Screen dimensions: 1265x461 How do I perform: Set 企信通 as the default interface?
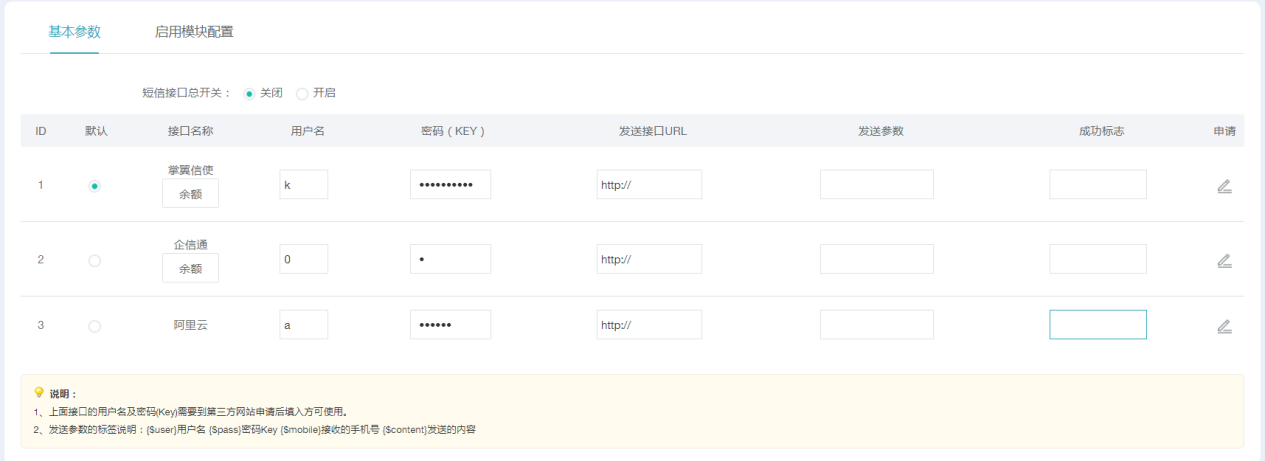click(95, 261)
